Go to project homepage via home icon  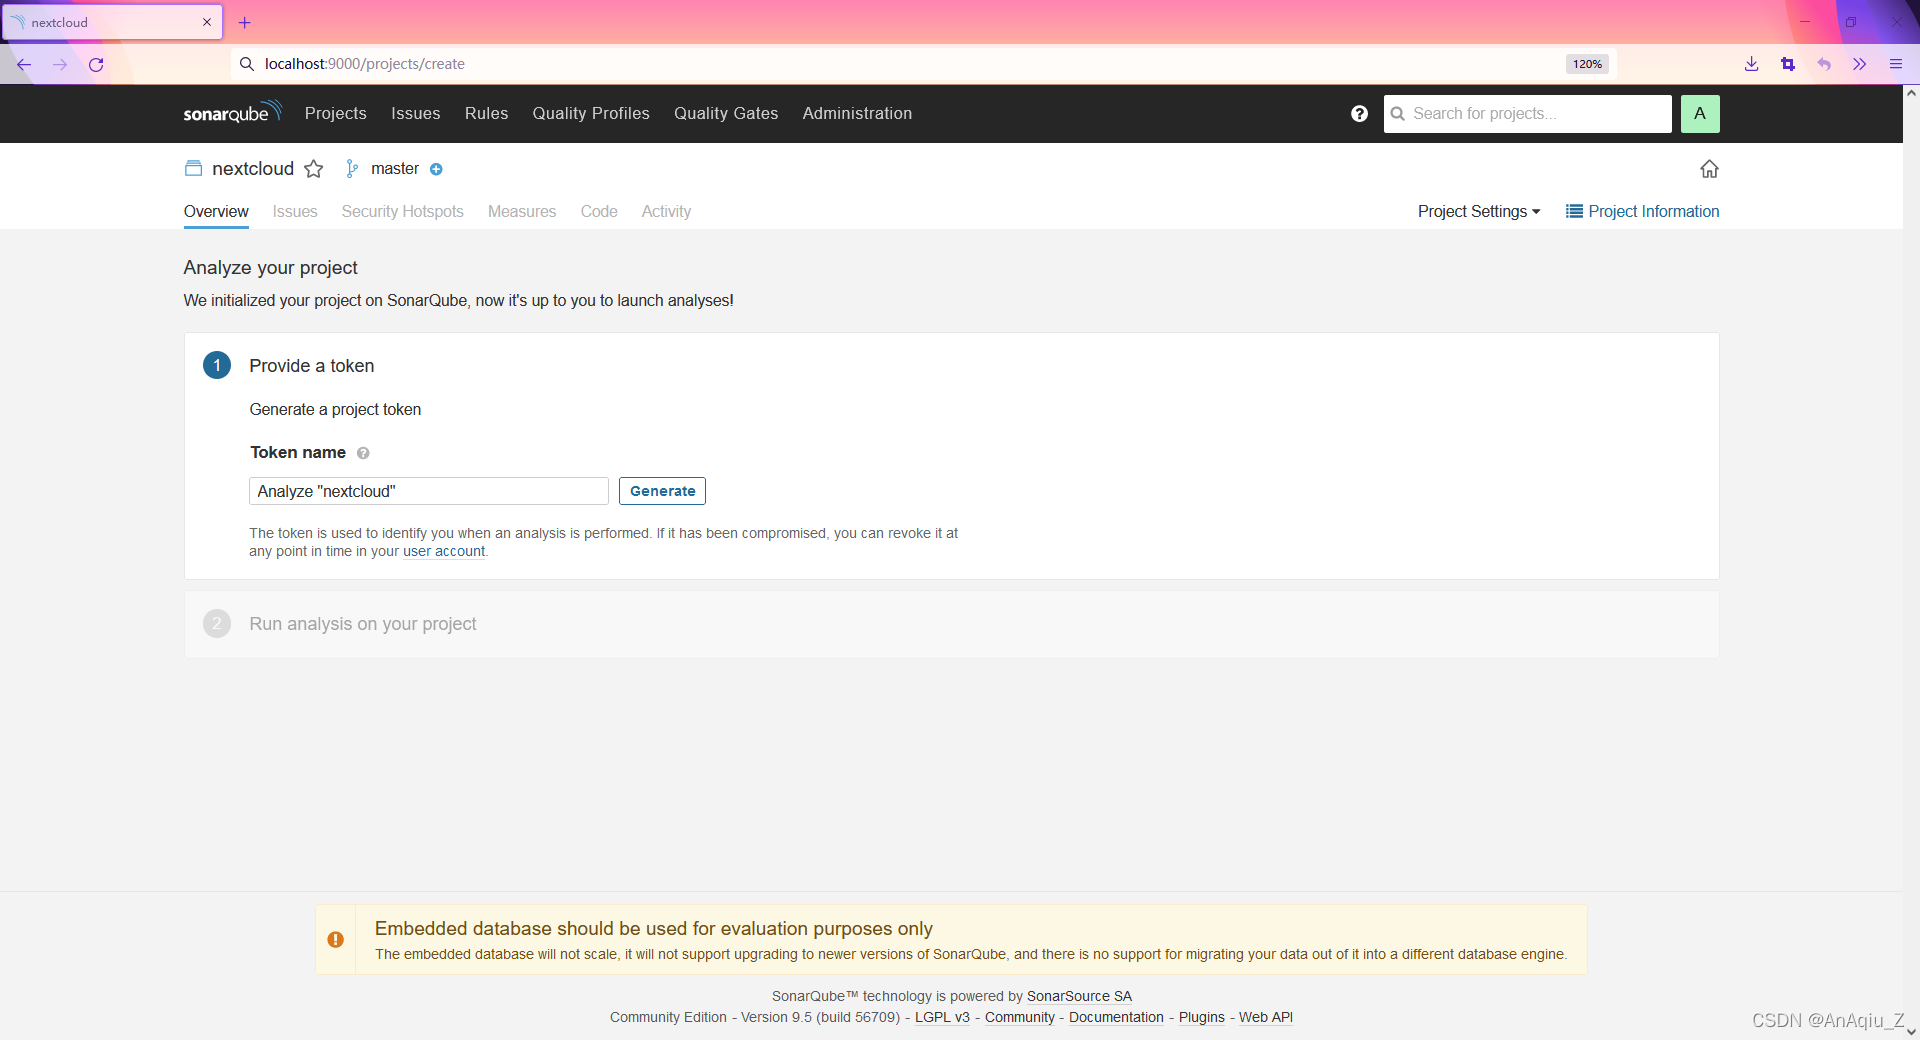(1709, 169)
